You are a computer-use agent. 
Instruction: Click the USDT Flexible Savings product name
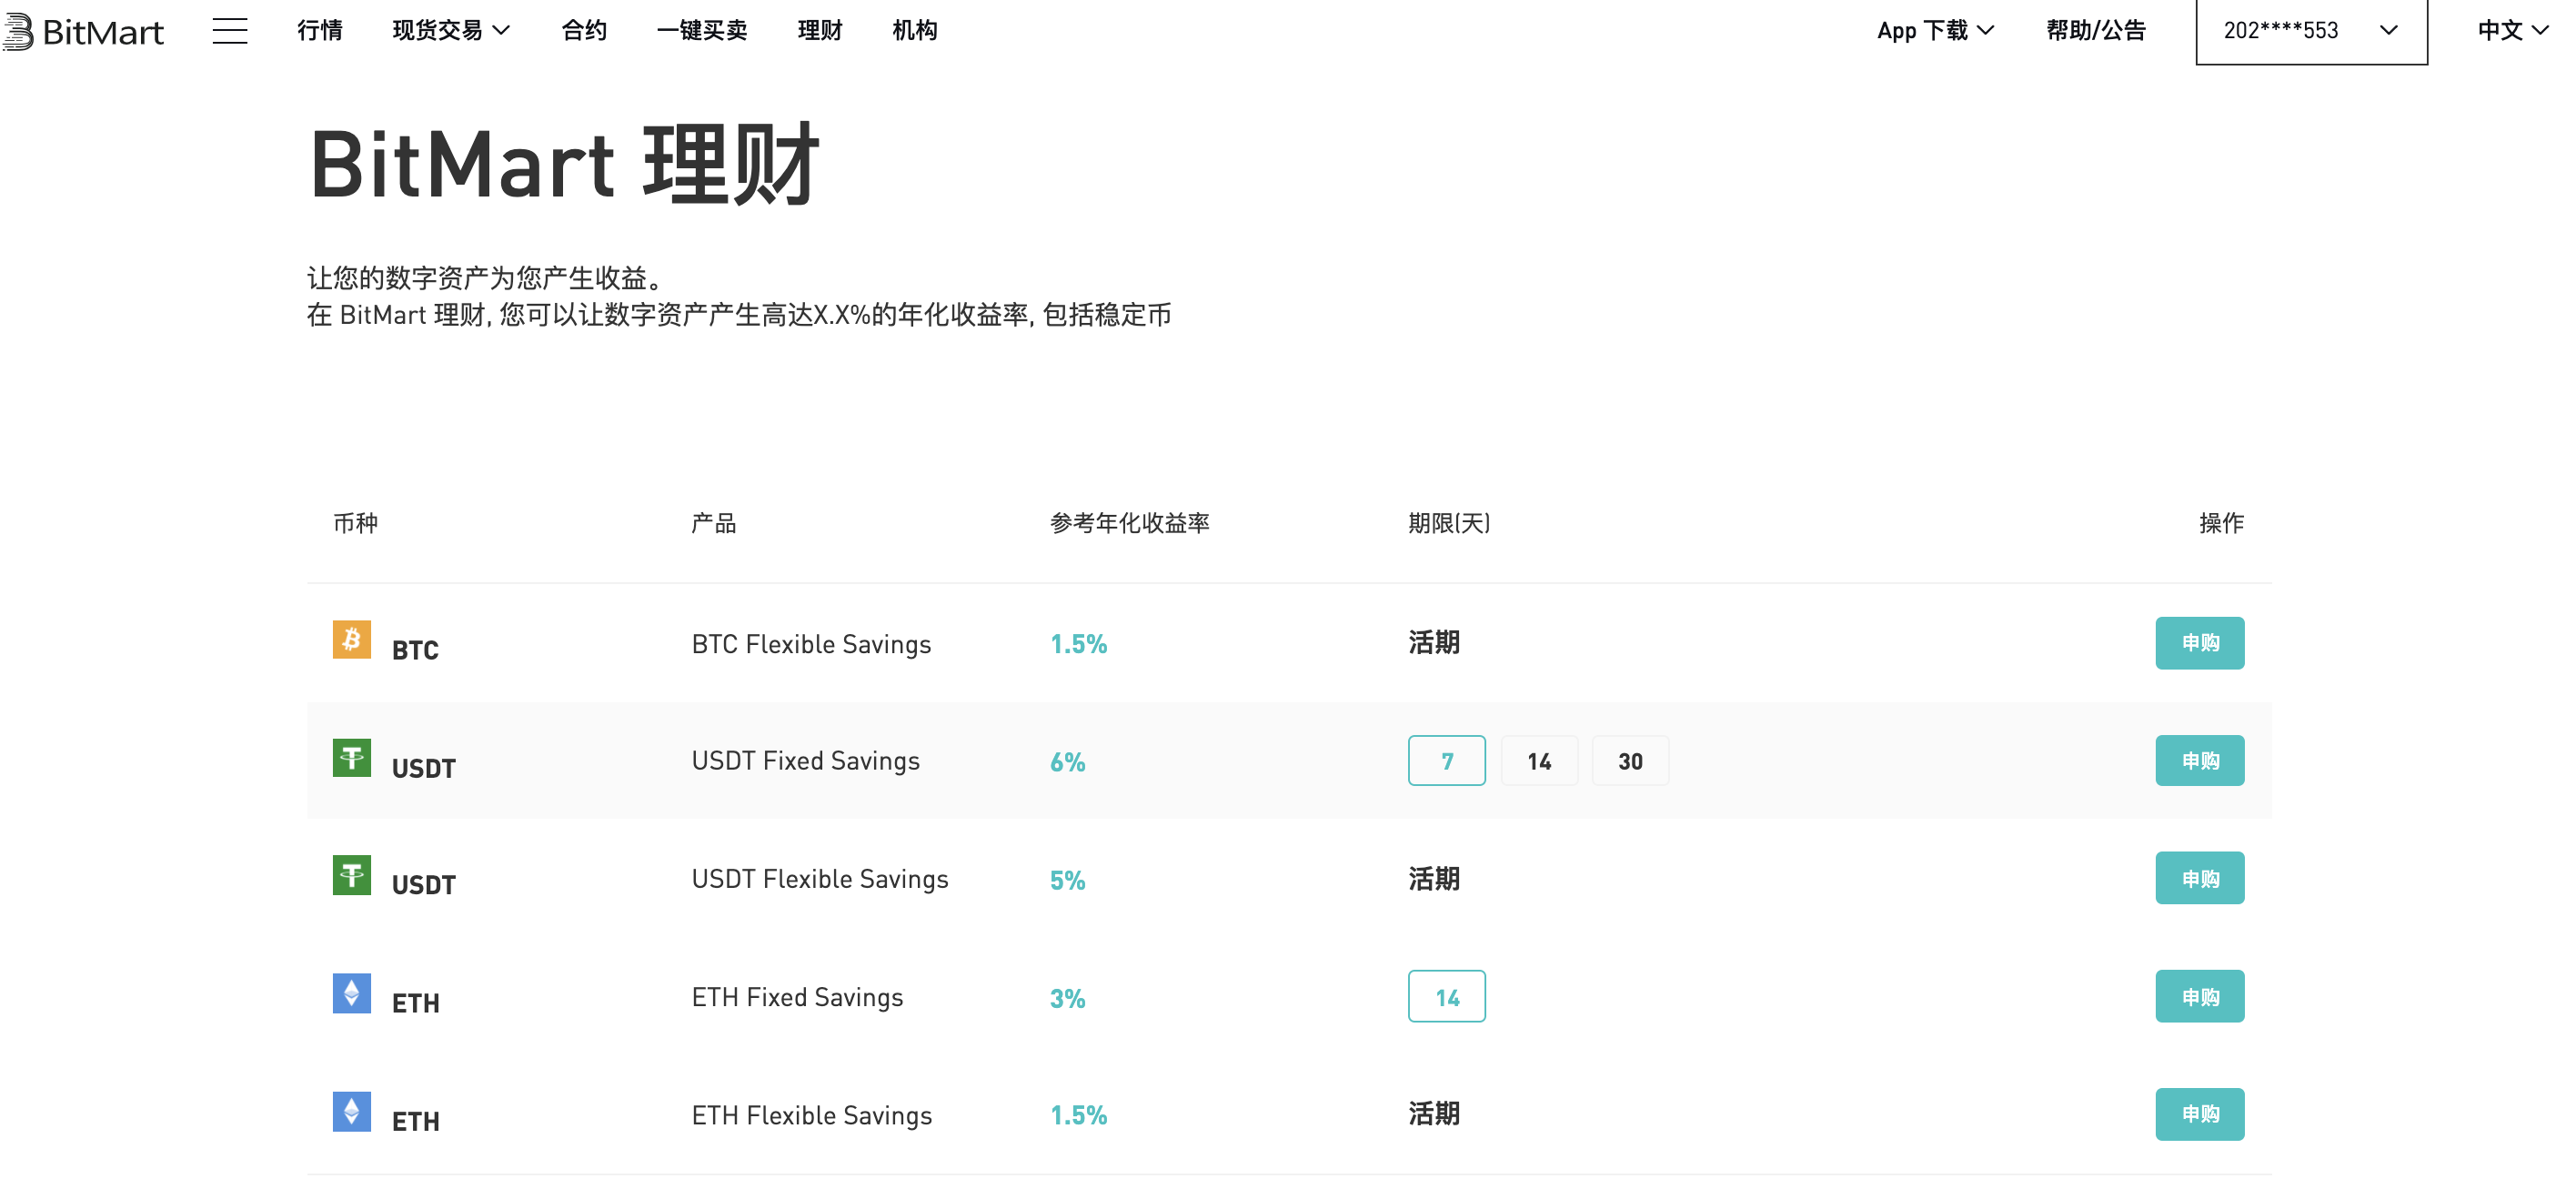820,879
